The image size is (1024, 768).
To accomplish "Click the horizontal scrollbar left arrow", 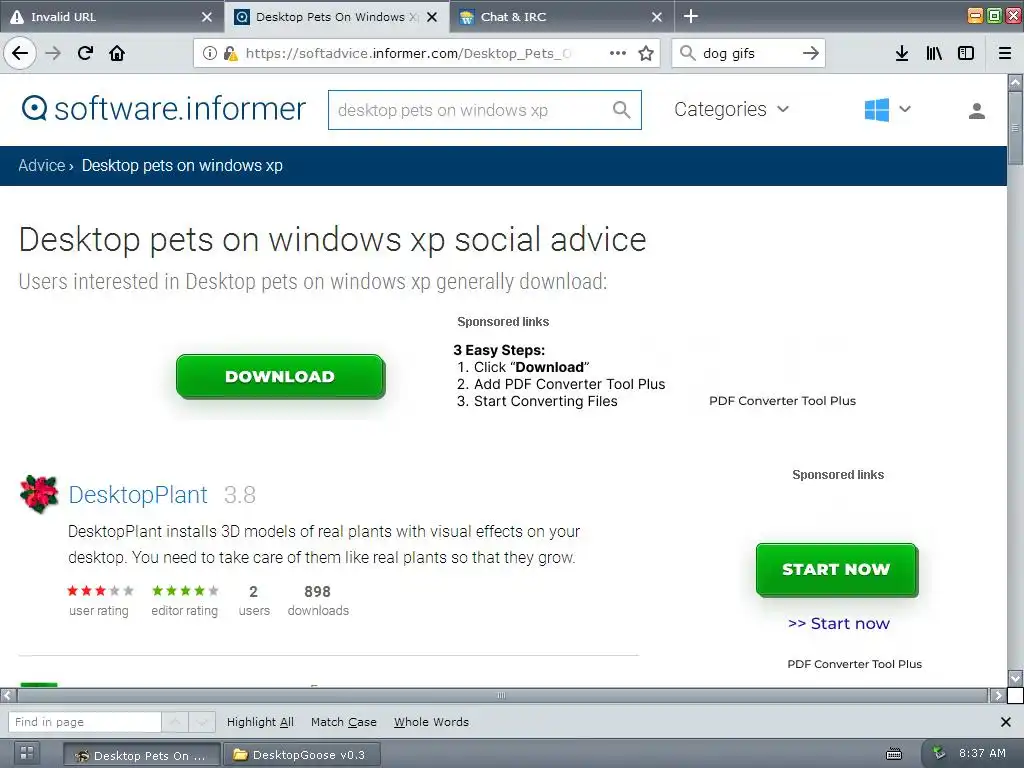I will coord(7,695).
